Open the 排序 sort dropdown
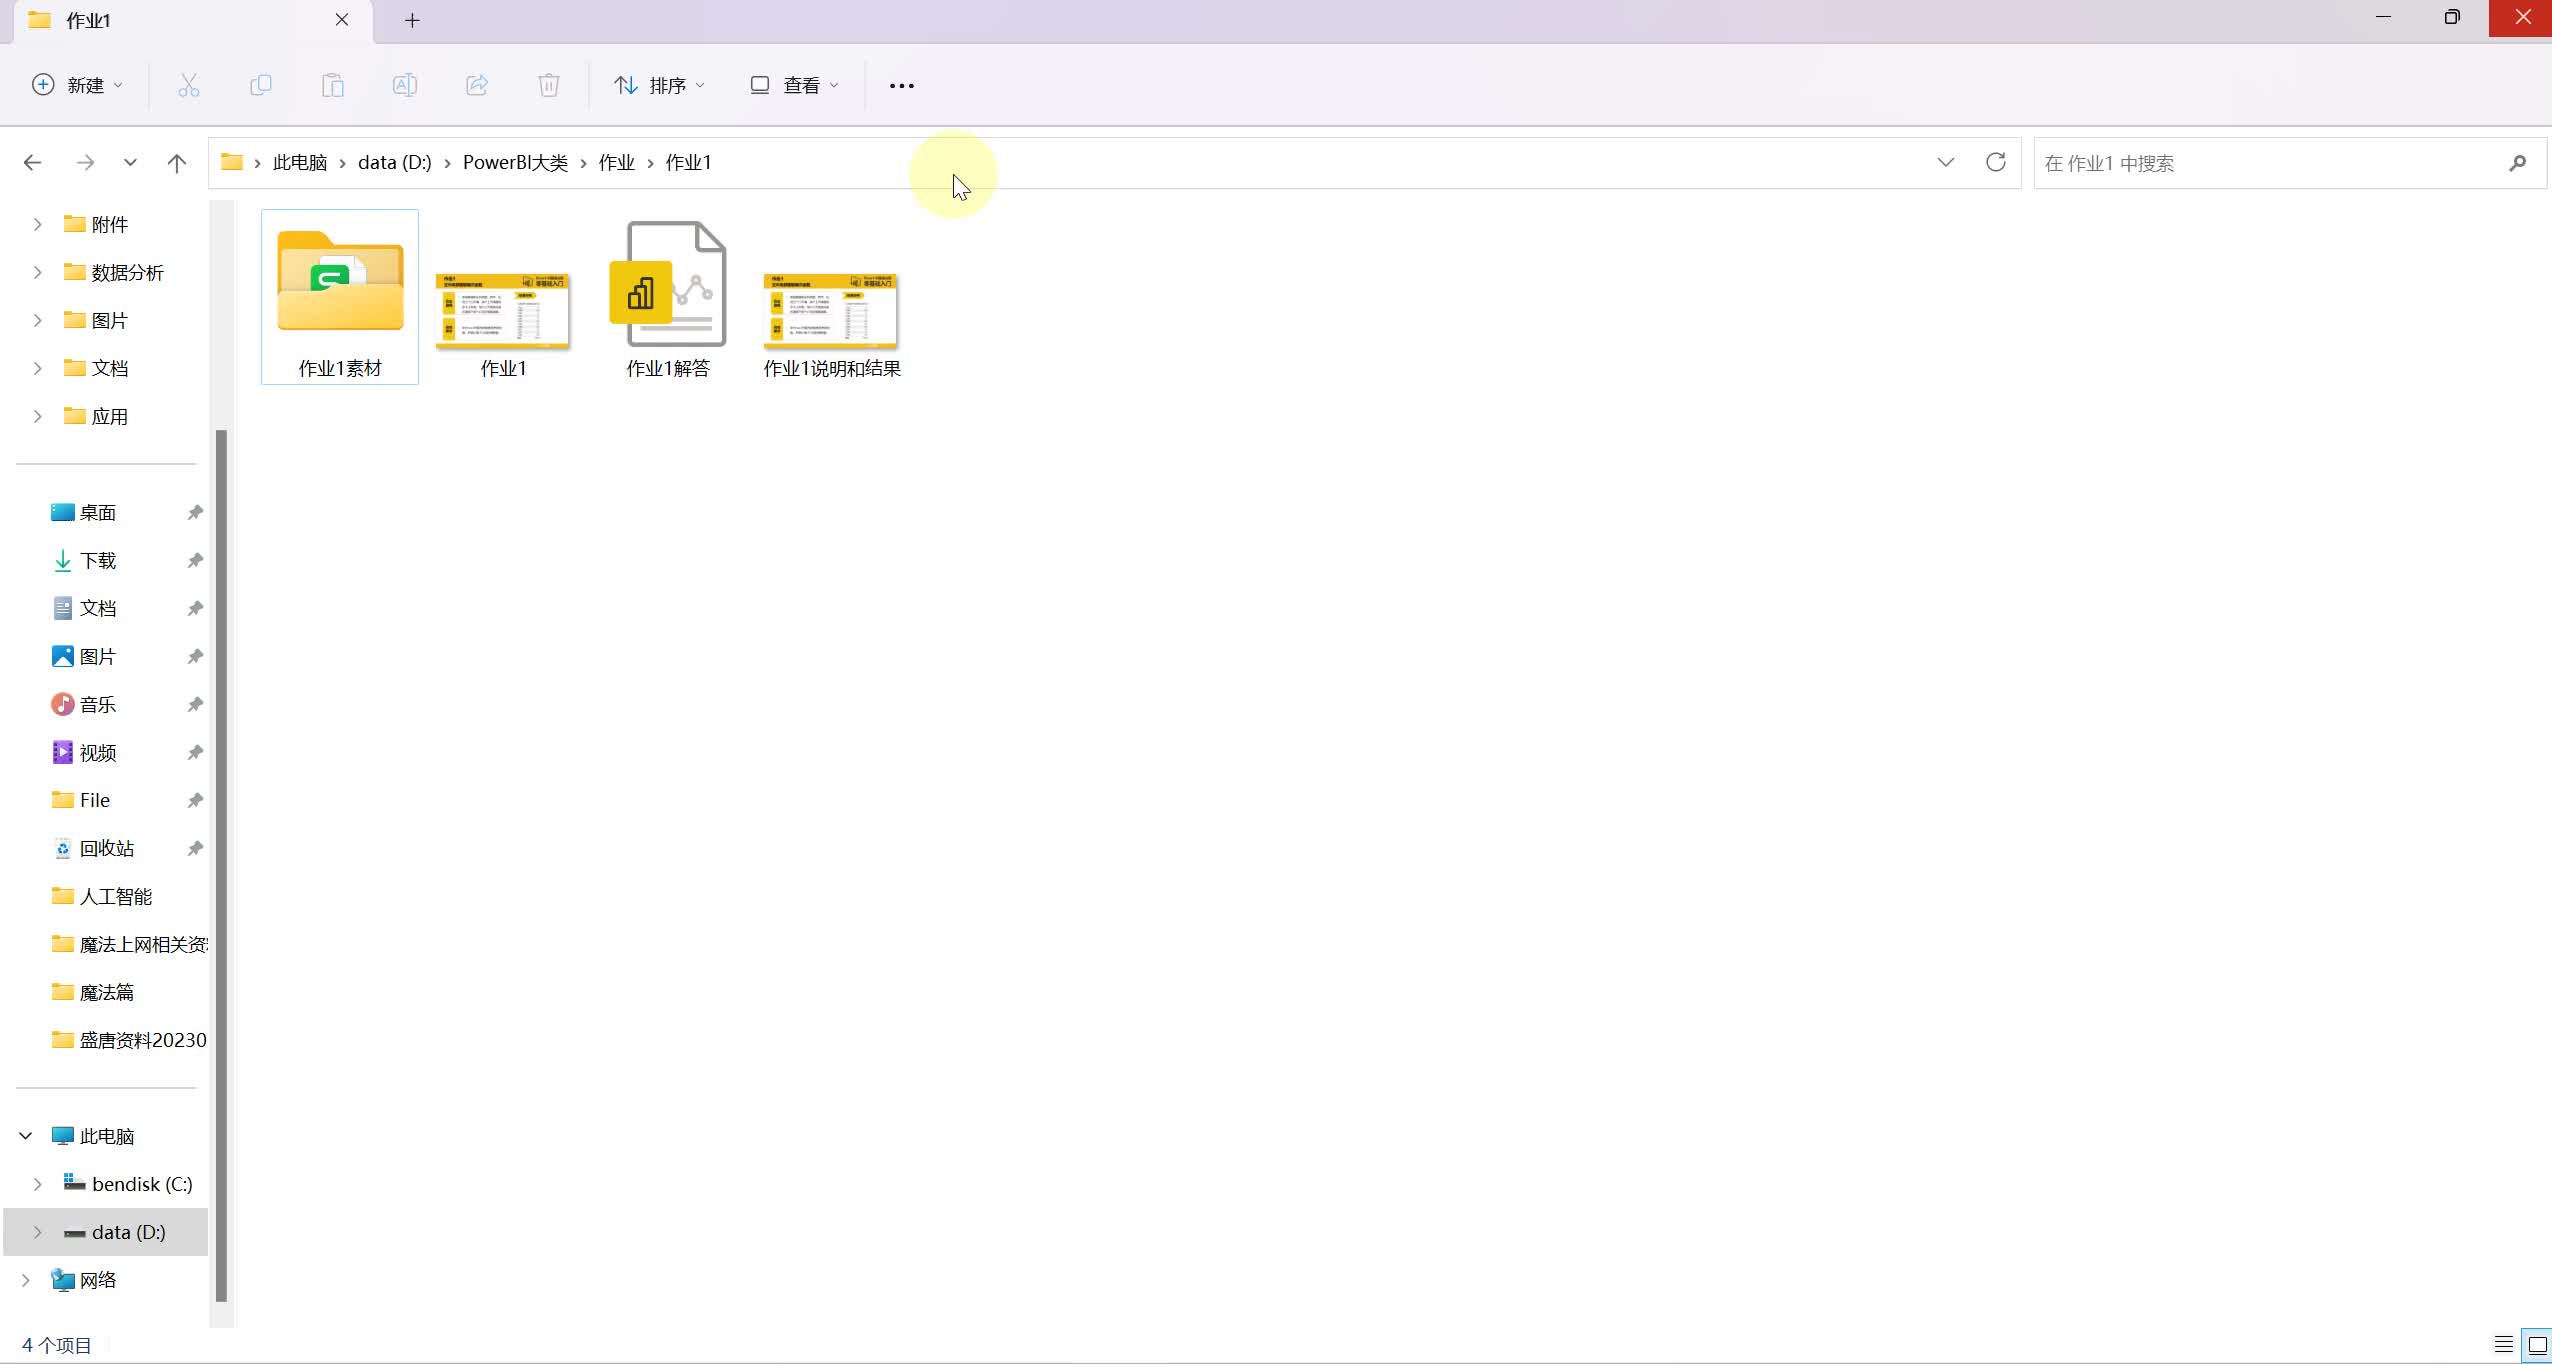 point(659,85)
